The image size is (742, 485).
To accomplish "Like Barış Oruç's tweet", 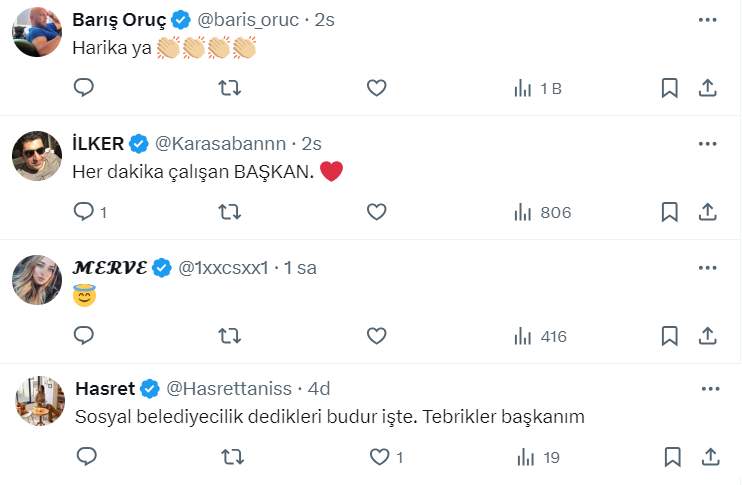I will click(x=376, y=88).
